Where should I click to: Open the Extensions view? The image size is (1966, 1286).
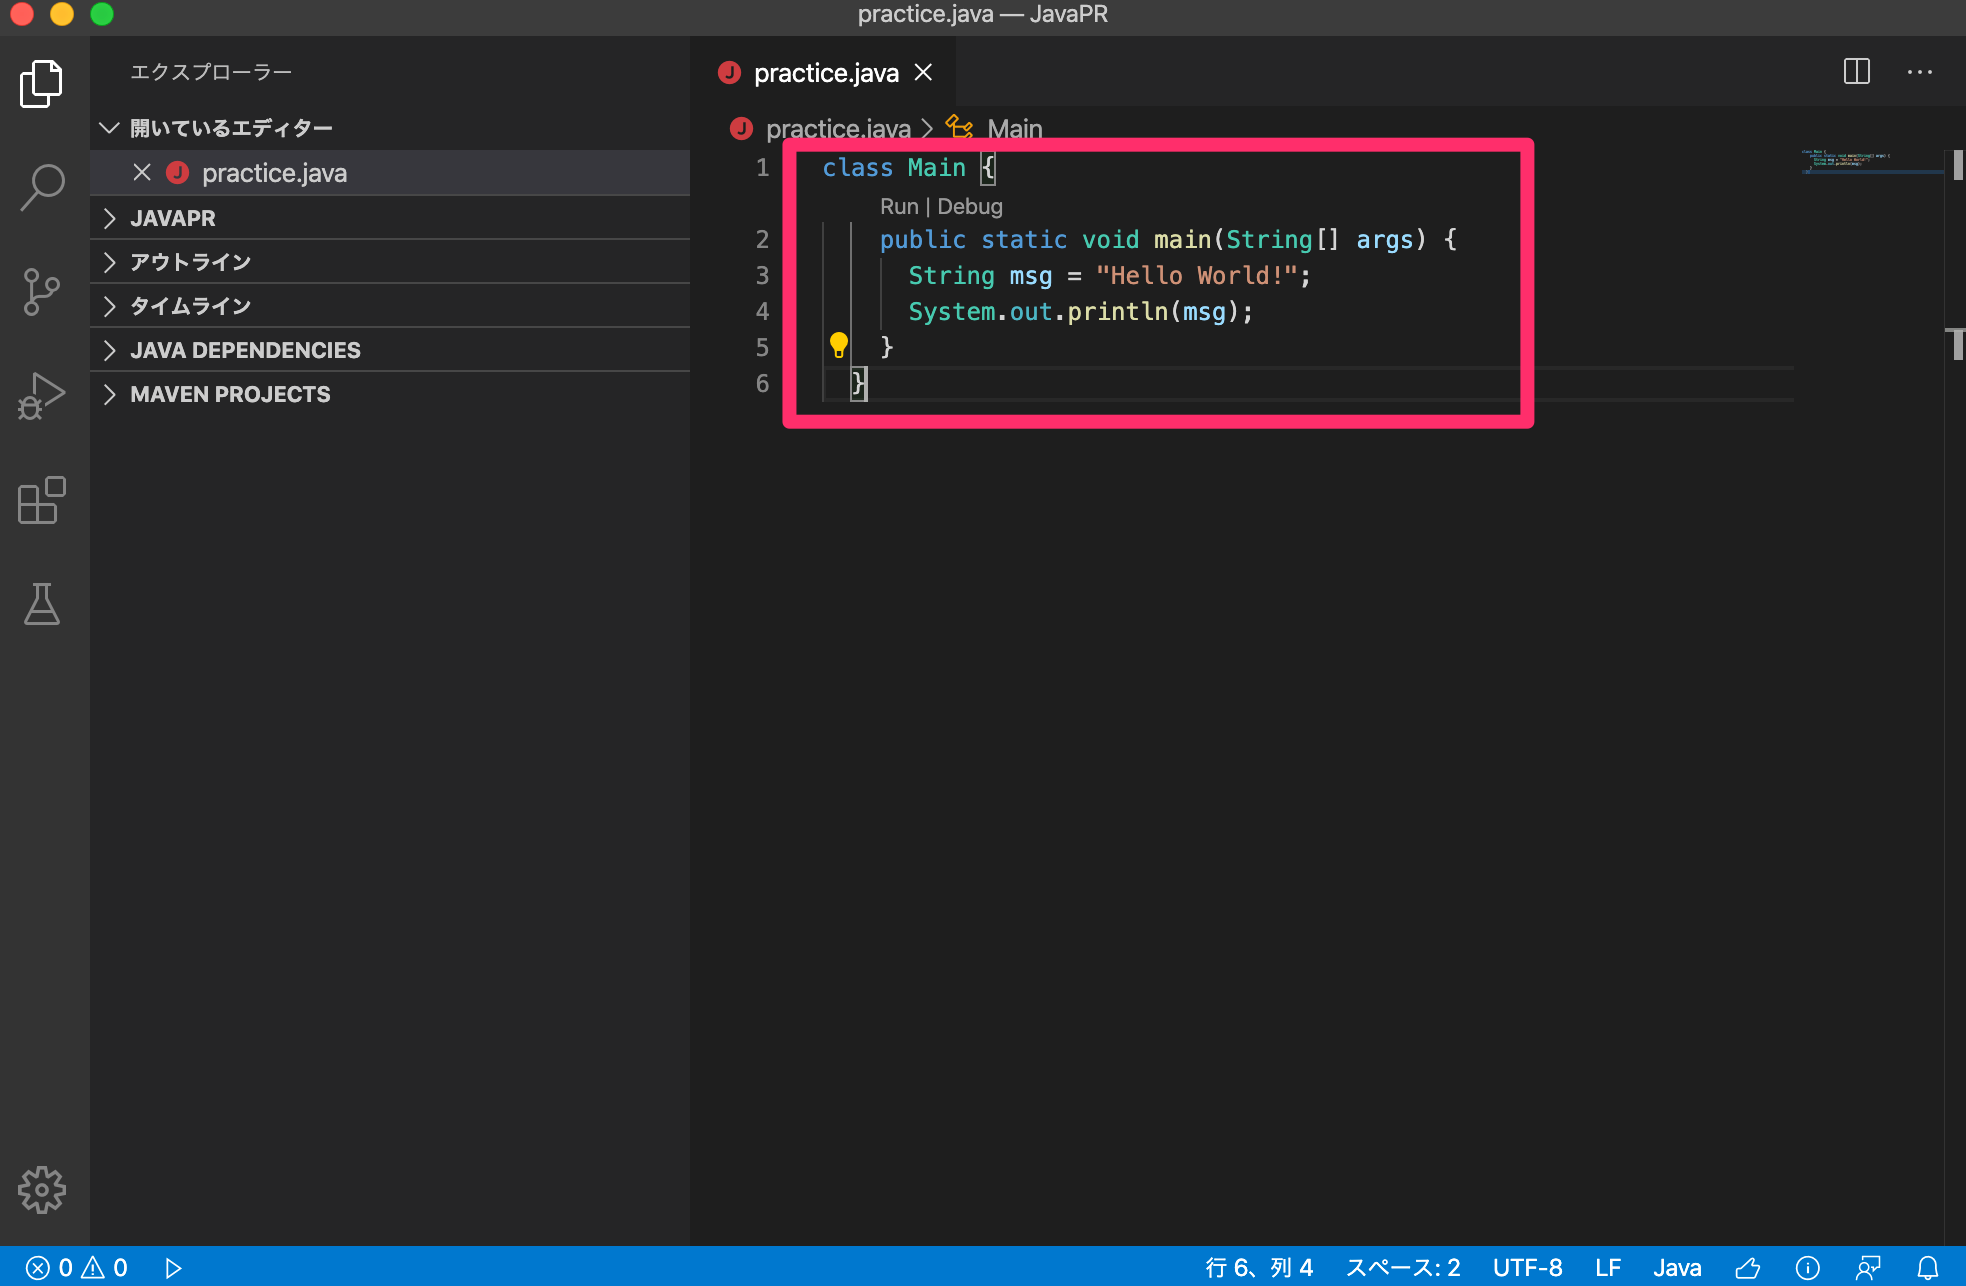42,500
